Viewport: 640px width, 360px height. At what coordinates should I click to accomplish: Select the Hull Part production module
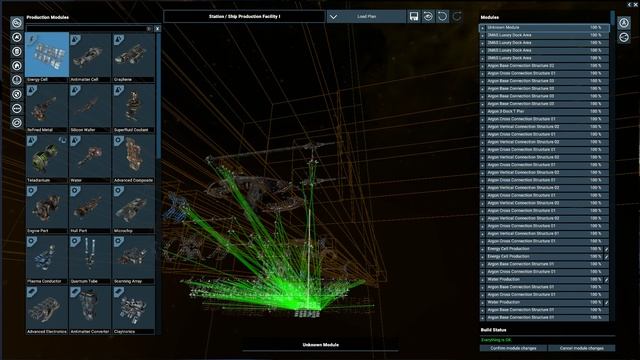90,209
